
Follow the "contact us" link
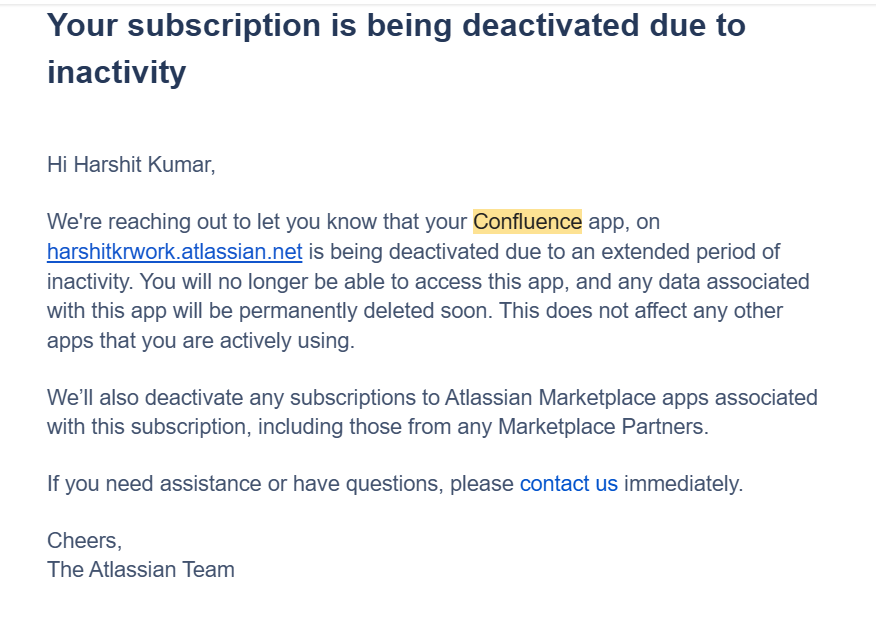click(x=569, y=484)
